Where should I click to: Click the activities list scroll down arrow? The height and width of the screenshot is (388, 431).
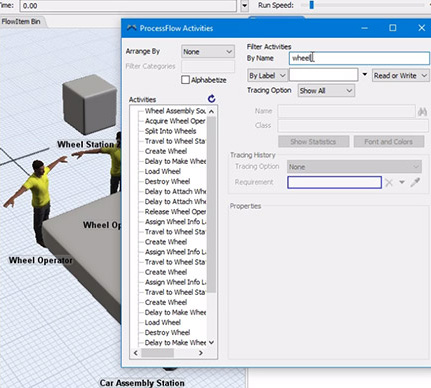[x=211, y=342]
